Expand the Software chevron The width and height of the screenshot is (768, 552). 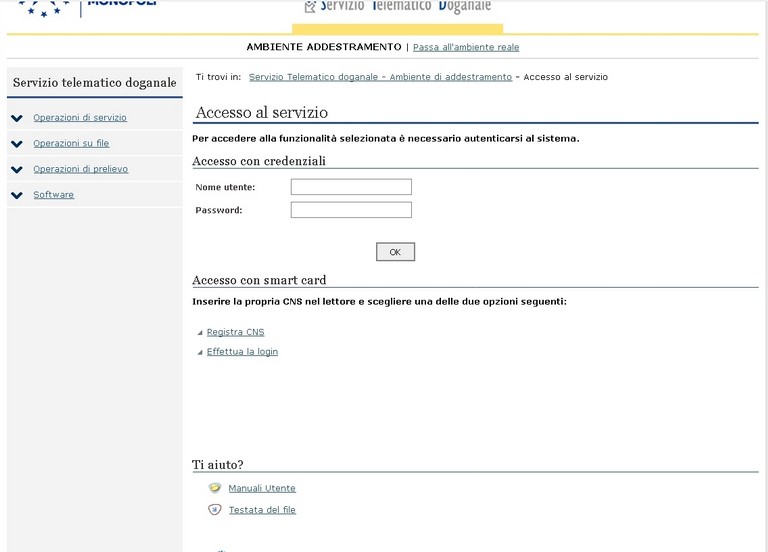coord(17,195)
